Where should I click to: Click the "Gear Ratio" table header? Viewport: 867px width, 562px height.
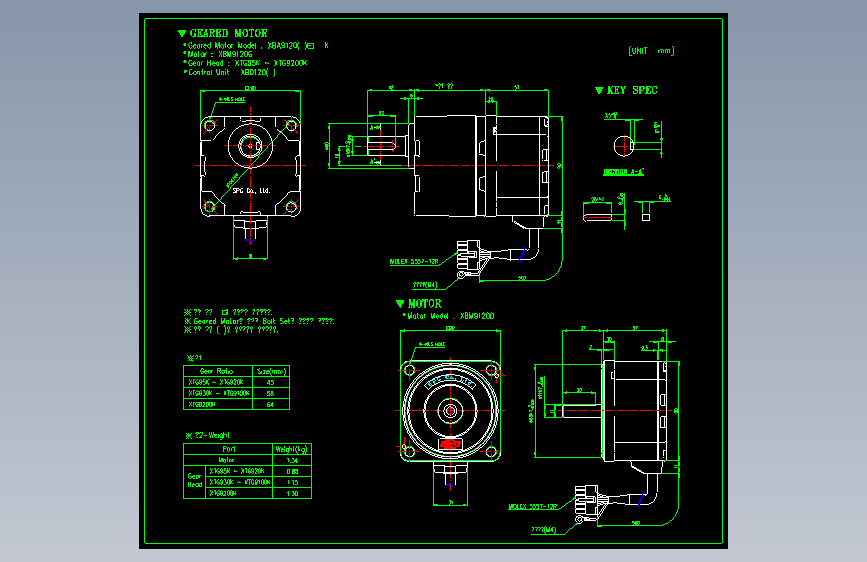click(x=216, y=371)
